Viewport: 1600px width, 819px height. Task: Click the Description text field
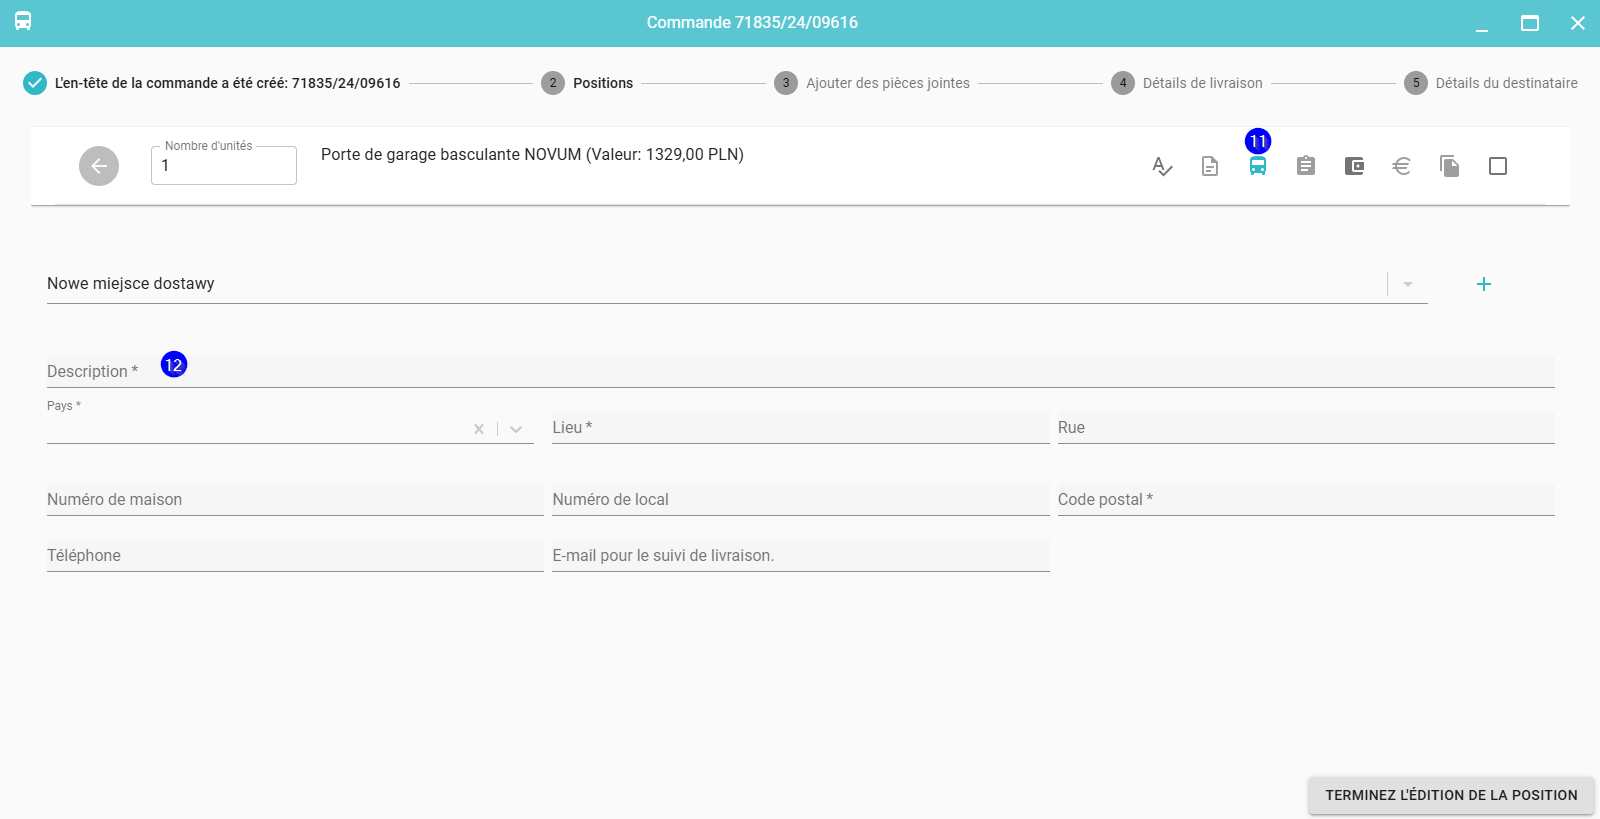[800, 372]
